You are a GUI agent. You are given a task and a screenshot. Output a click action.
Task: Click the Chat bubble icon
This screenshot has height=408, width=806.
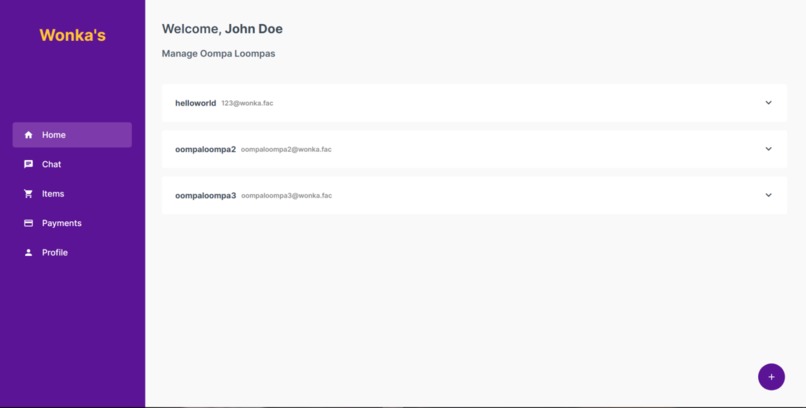click(x=29, y=164)
